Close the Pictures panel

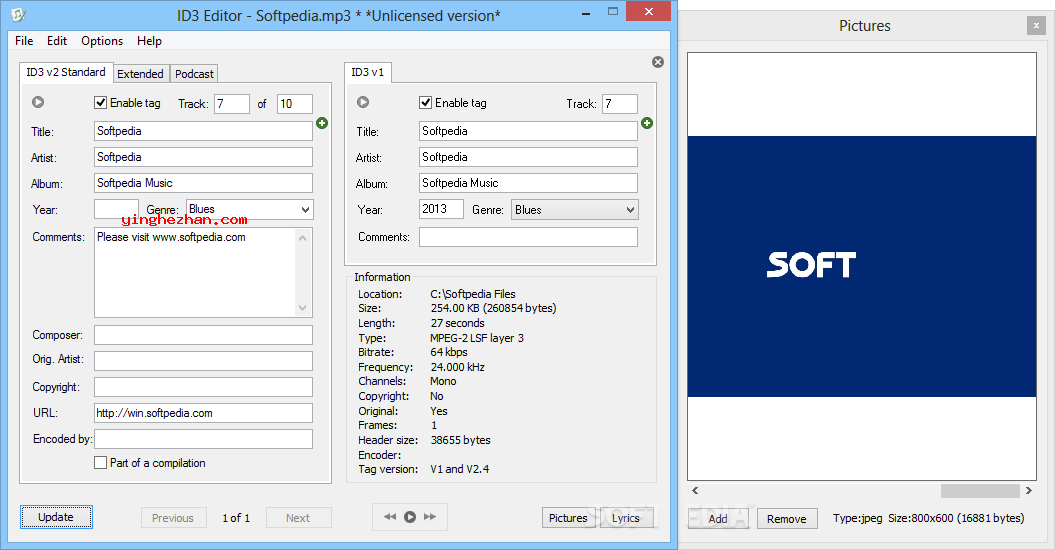coord(1036,26)
